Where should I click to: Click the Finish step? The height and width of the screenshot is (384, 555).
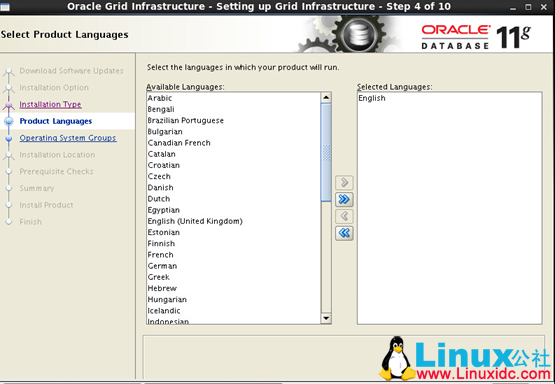31,222
